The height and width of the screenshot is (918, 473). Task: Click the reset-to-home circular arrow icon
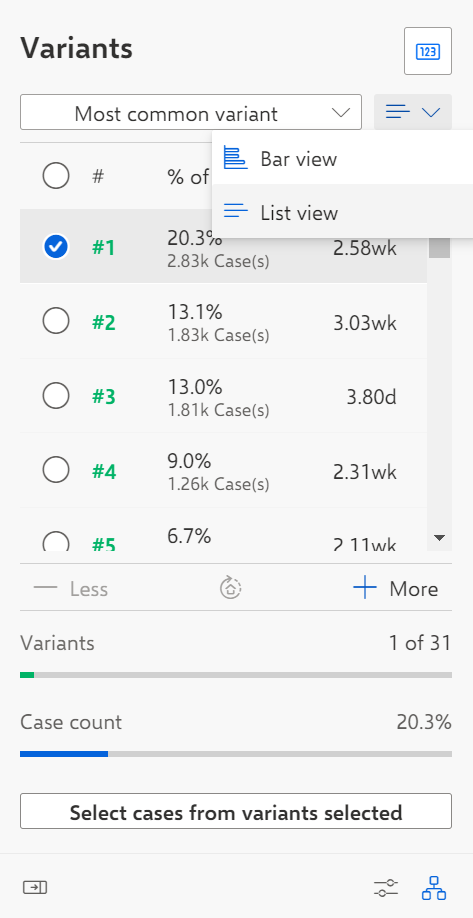point(231,588)
